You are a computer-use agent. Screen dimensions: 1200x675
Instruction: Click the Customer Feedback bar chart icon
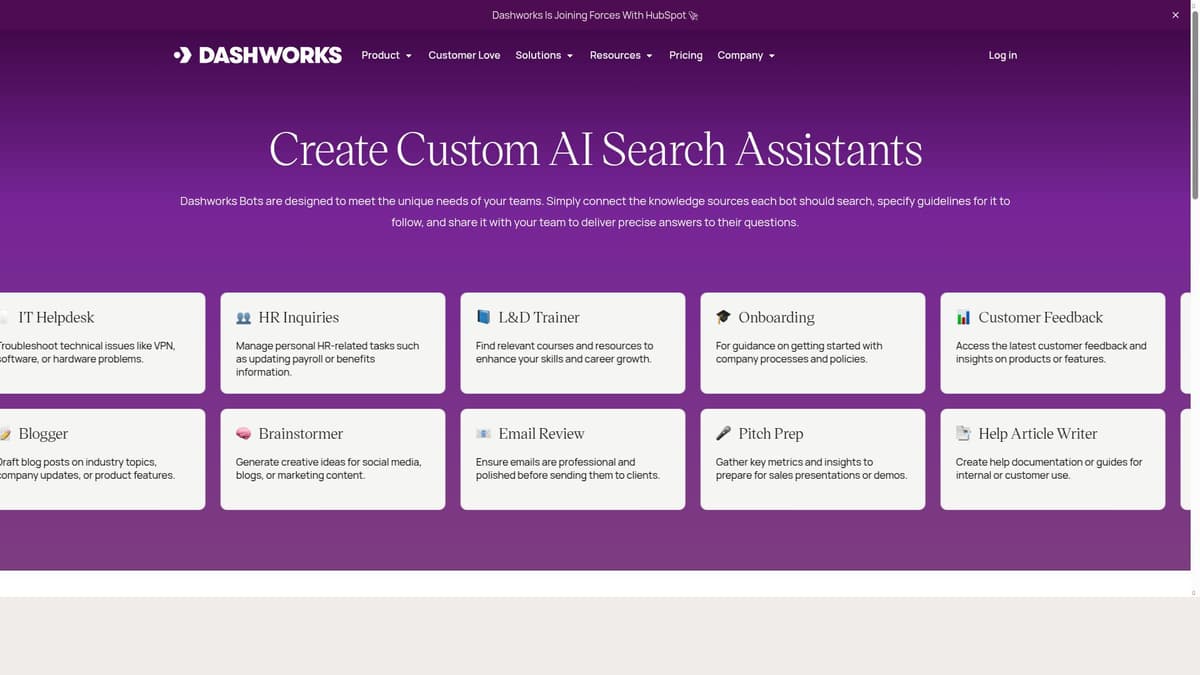(961, 317)
